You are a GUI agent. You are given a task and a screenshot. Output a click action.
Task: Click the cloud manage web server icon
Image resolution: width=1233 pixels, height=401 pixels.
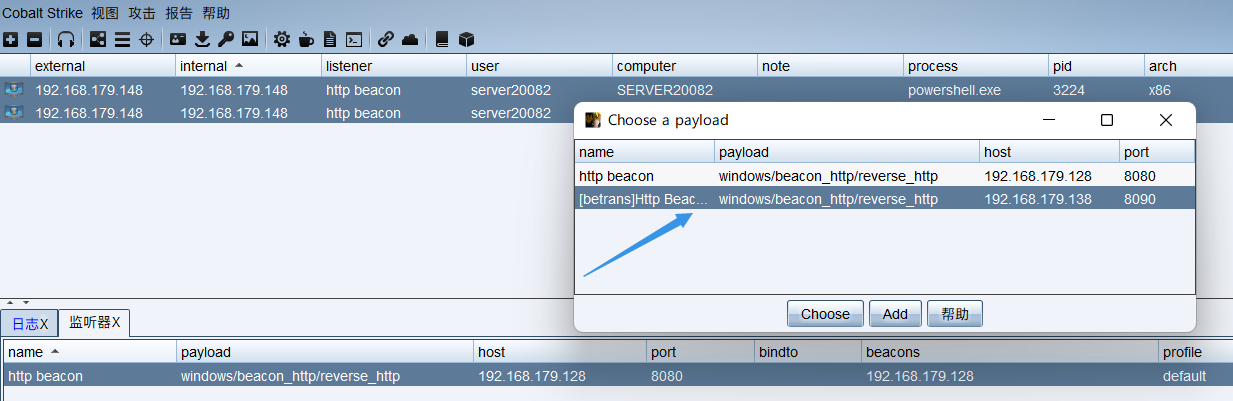(x=410, y=39)
